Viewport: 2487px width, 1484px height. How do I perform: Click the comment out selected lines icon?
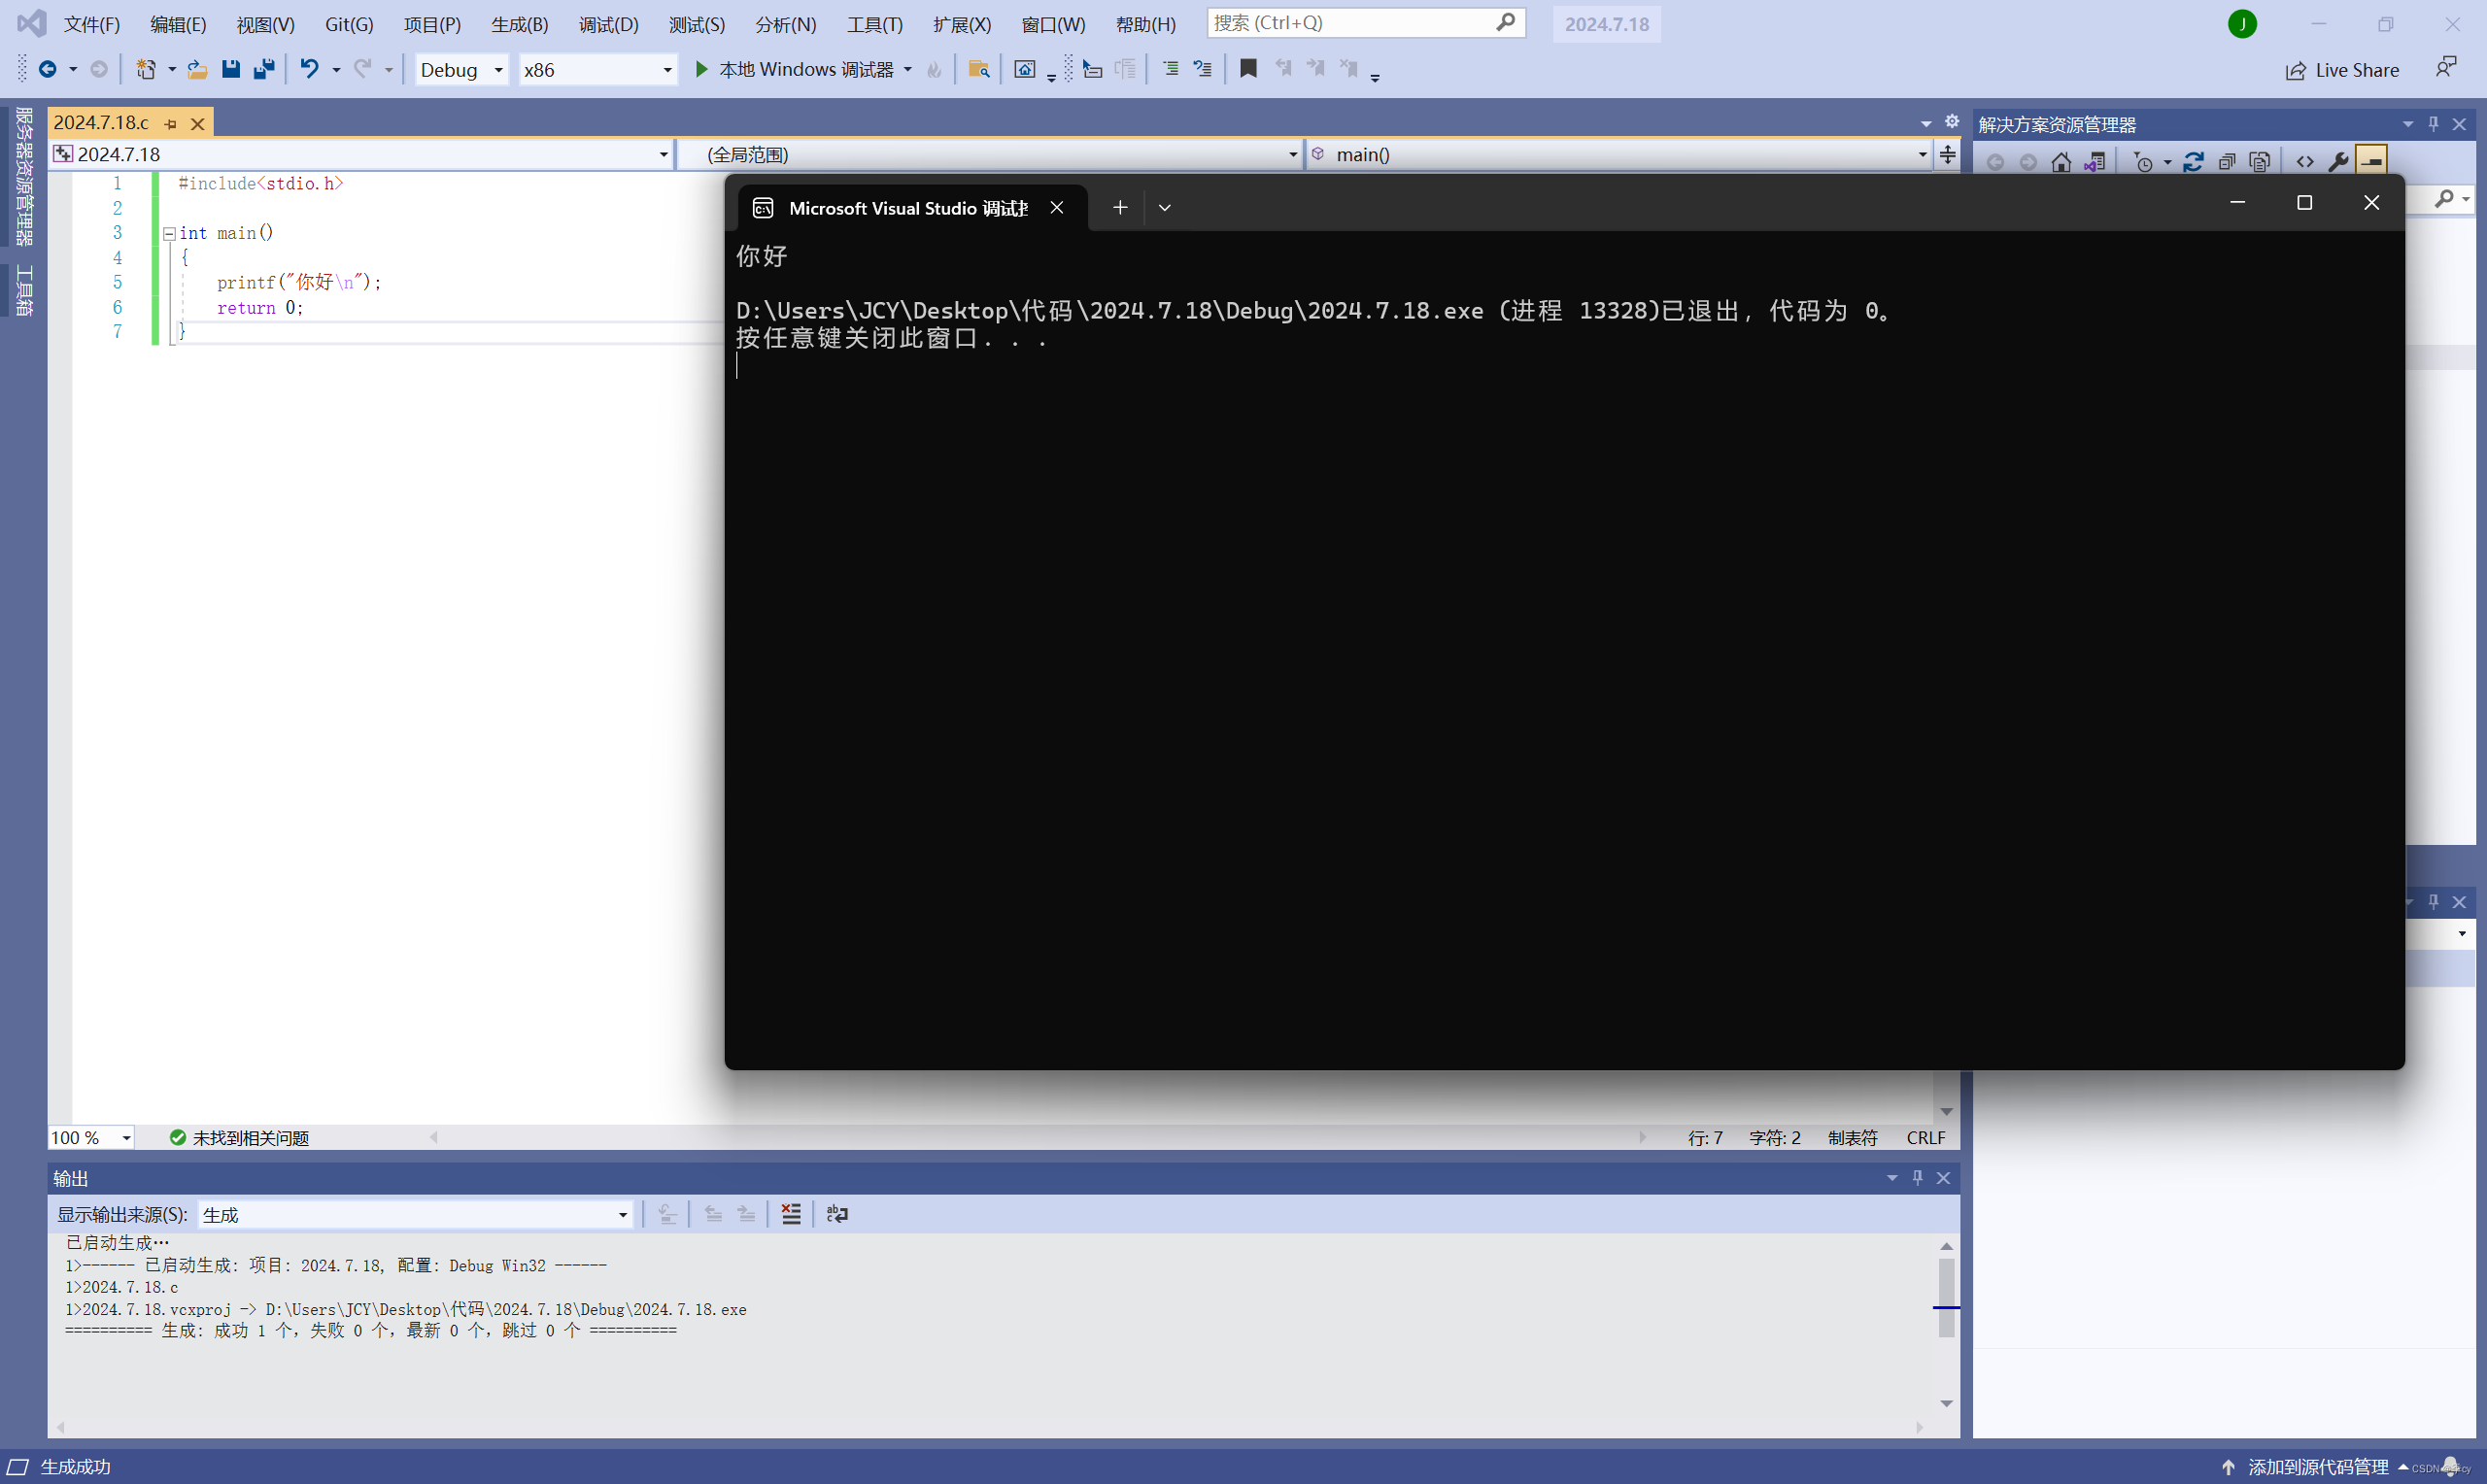click(x=1170, y=69)
